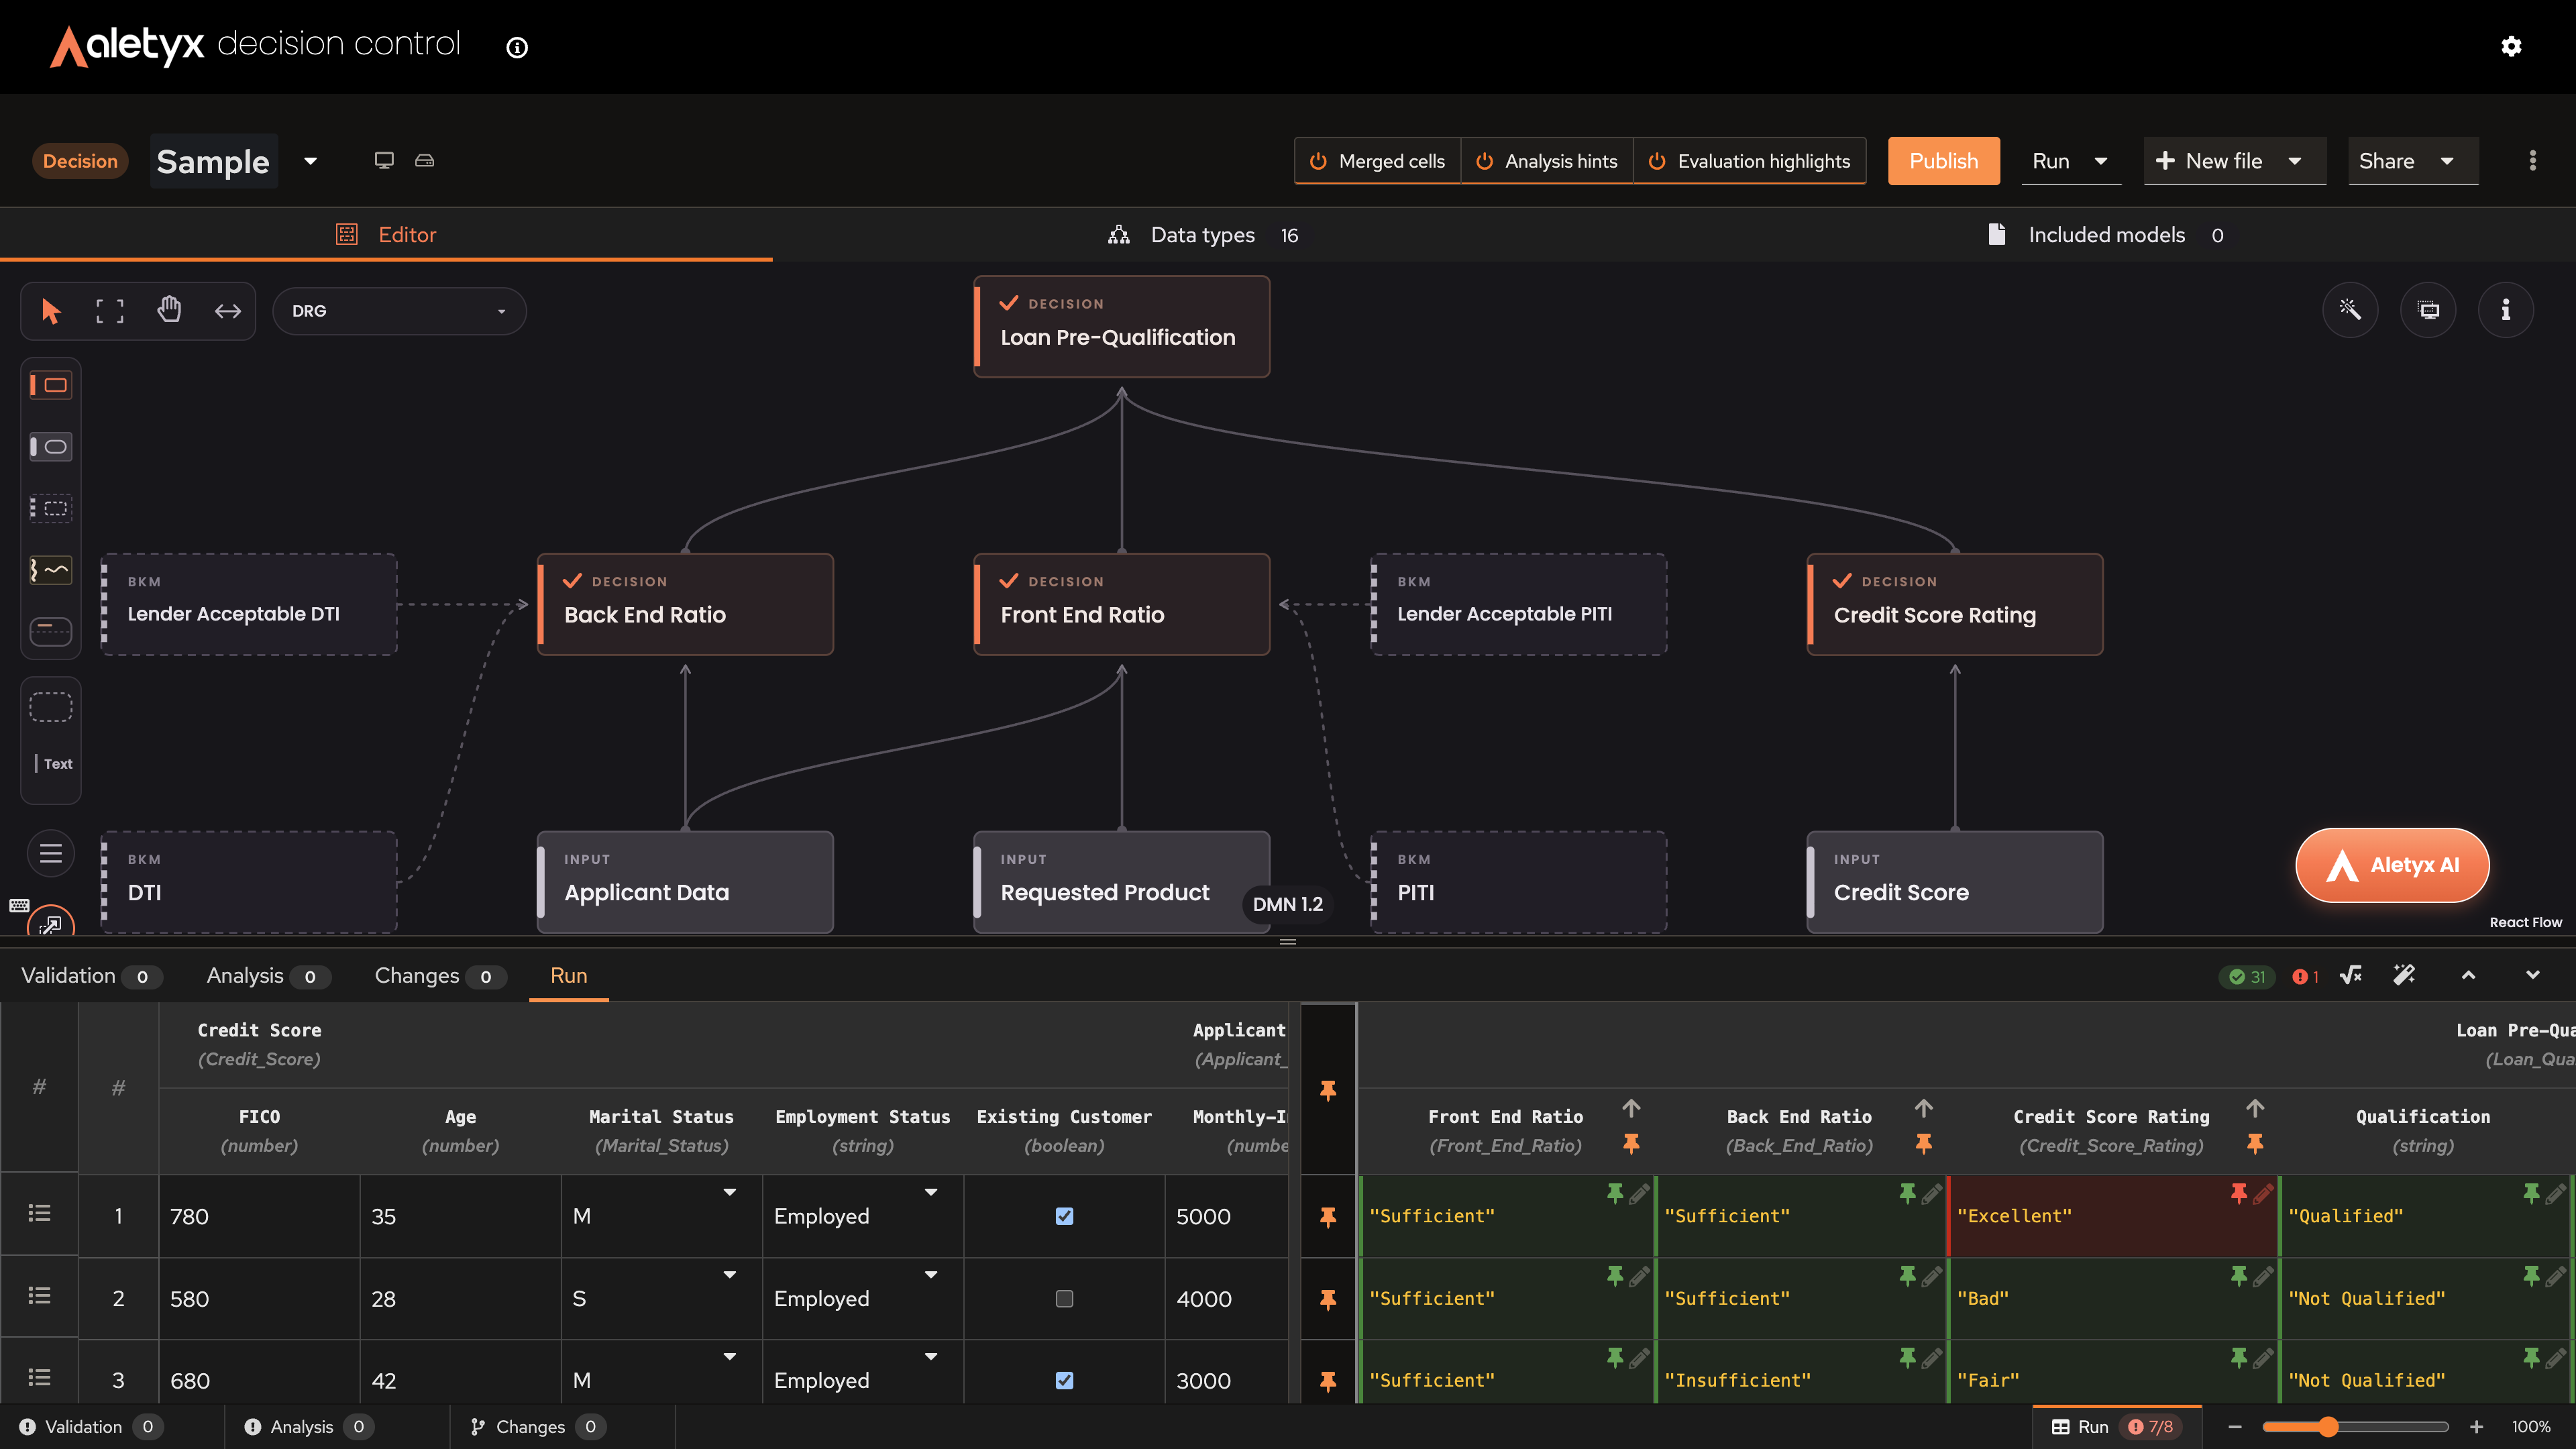Click the zoom in plus button
The width and height of the screenshot is (2576, 1449).
[2476, 1427]
